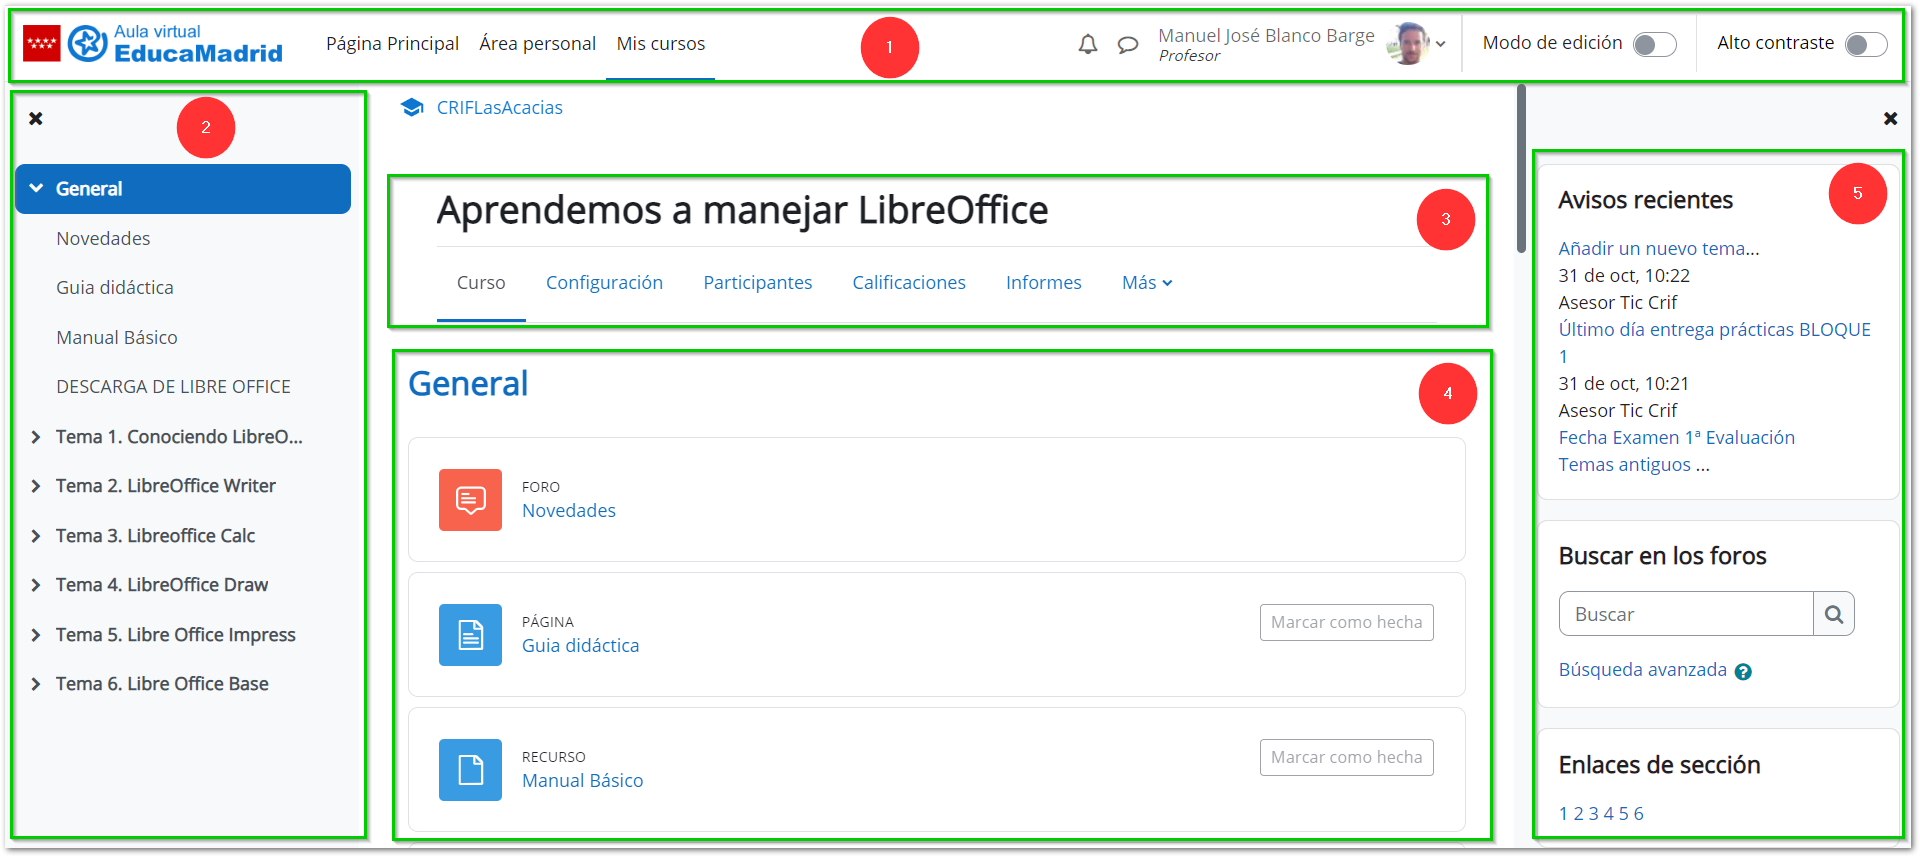Click the user profile avatar photo

[x=1408, y=43]
